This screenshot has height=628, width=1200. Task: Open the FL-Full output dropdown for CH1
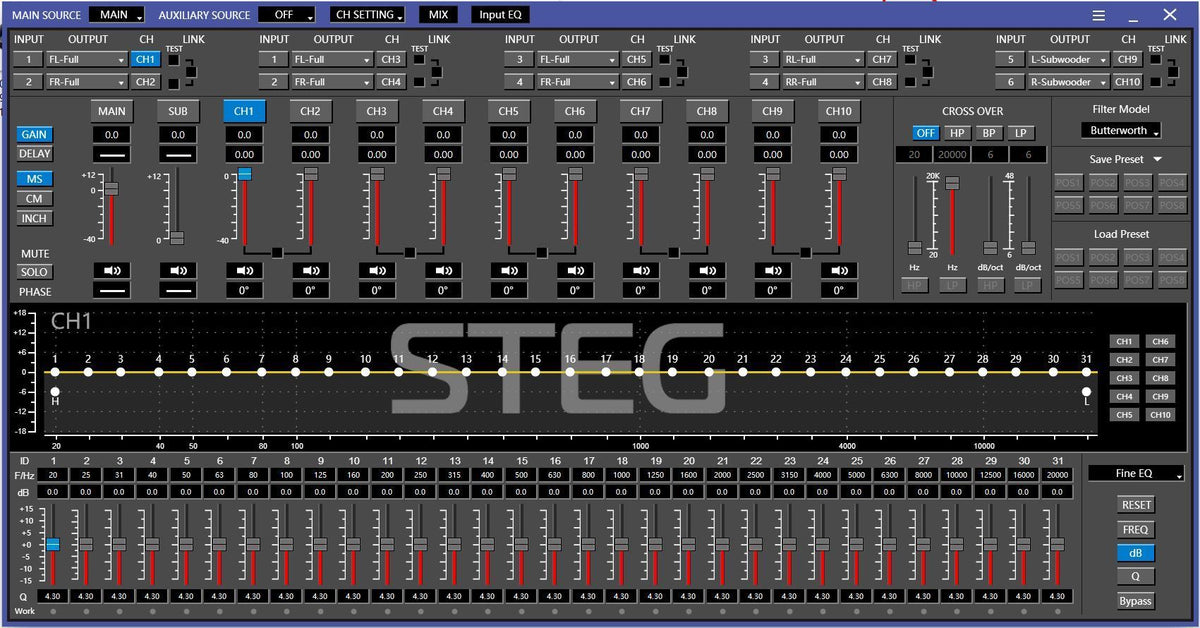86,59
